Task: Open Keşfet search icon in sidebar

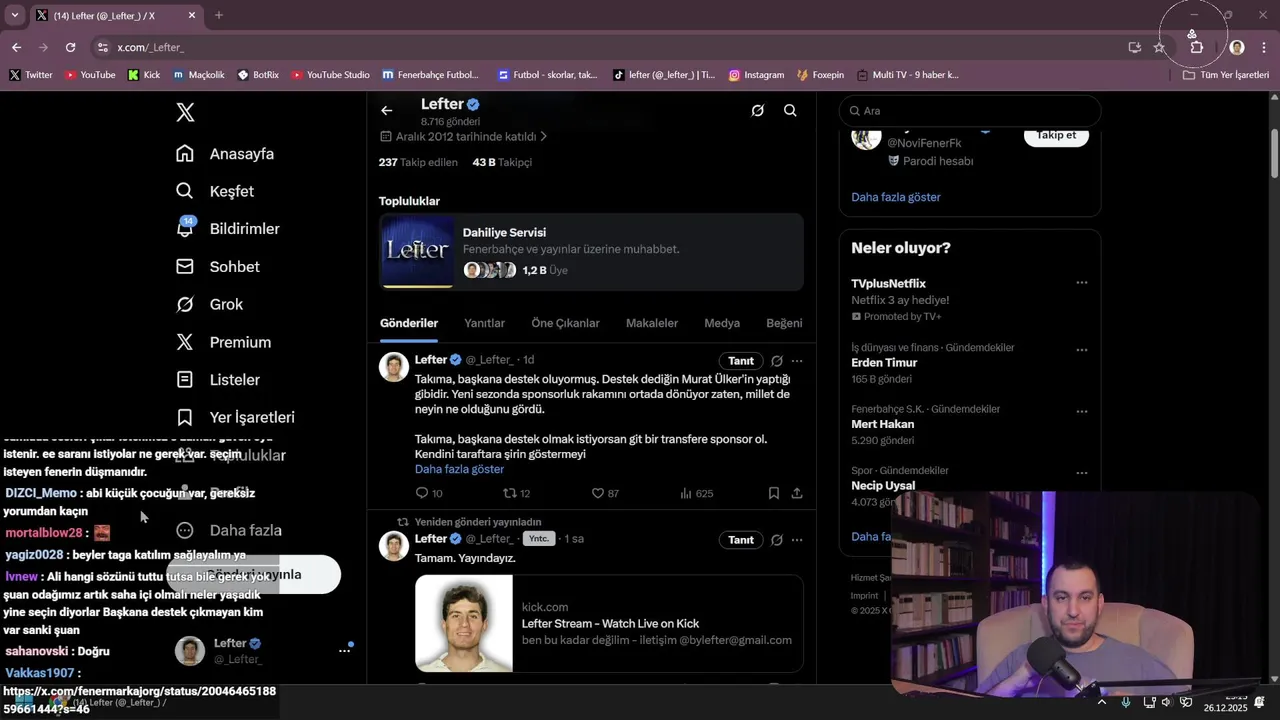Action: pyautogui.click(x=185, y=191)
